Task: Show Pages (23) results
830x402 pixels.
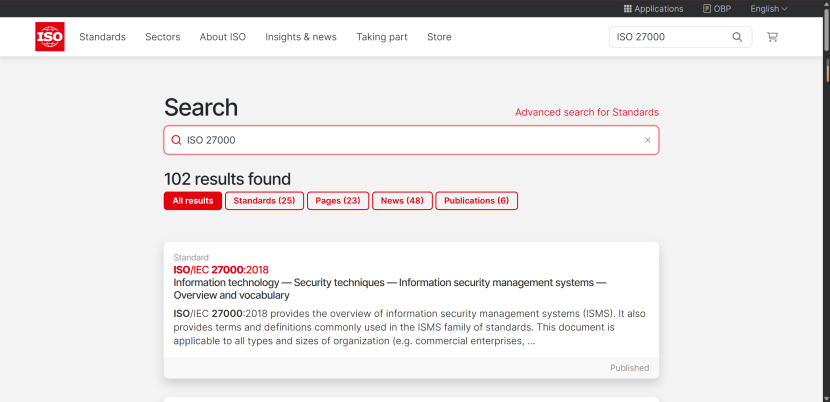Action: pyautogui.click(x=337, y=201)
